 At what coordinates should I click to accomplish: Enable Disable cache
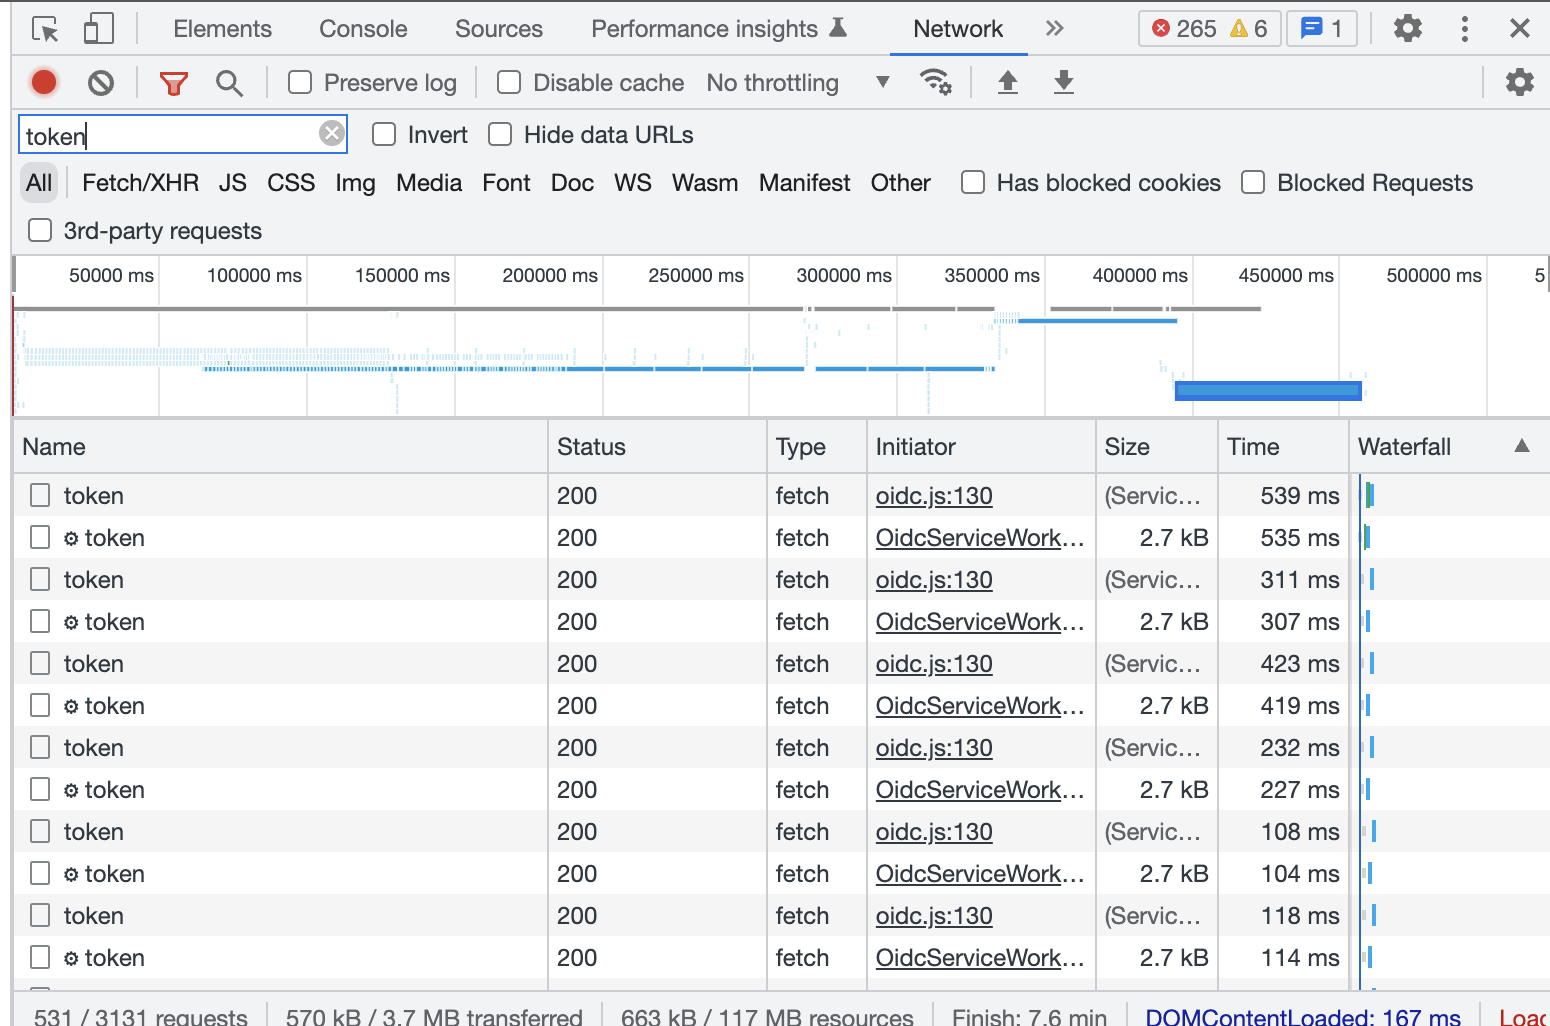[509, 82]
